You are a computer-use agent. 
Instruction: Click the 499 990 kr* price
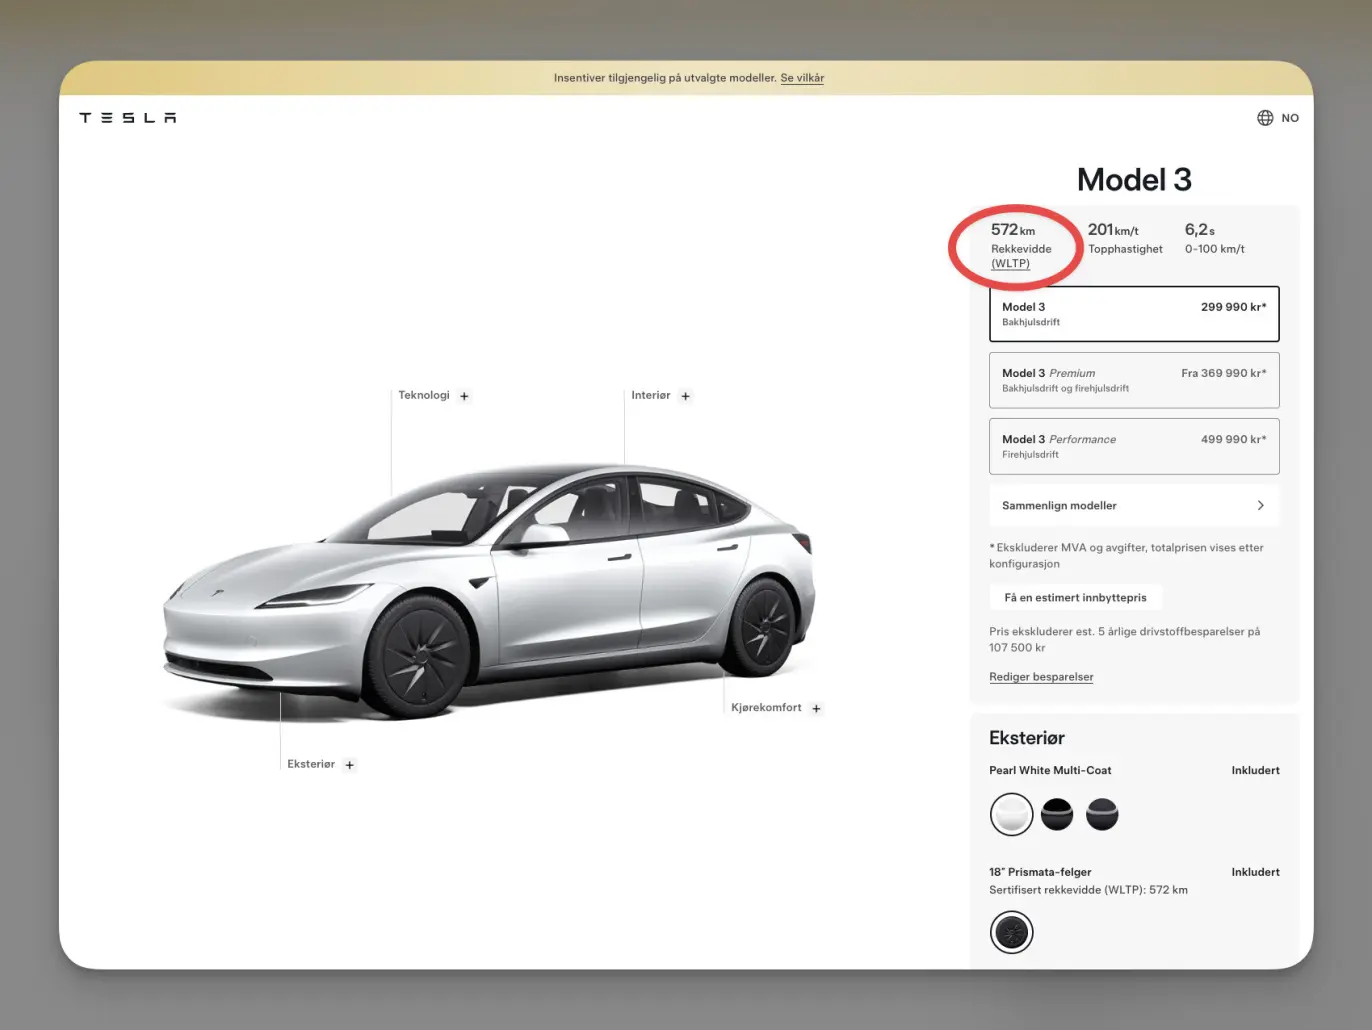(x=1233, y=439)
